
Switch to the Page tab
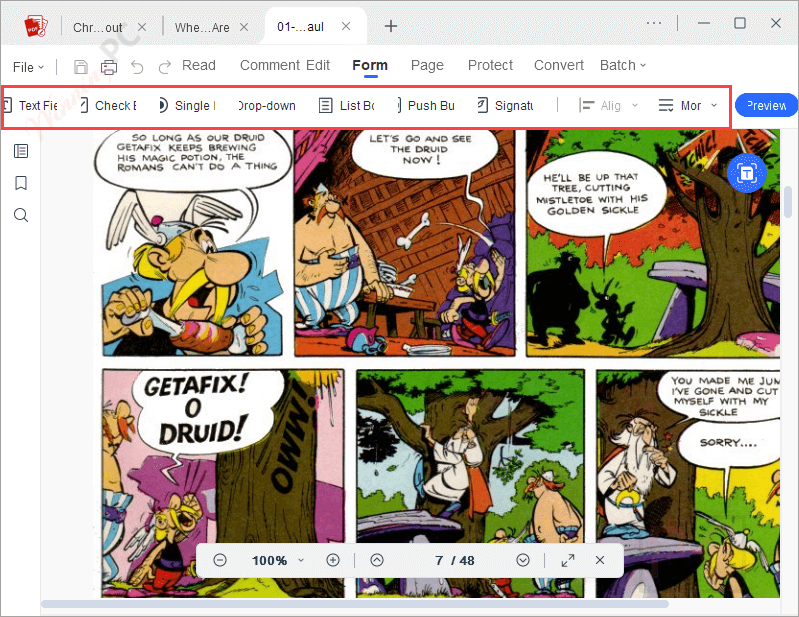[427, 65]
